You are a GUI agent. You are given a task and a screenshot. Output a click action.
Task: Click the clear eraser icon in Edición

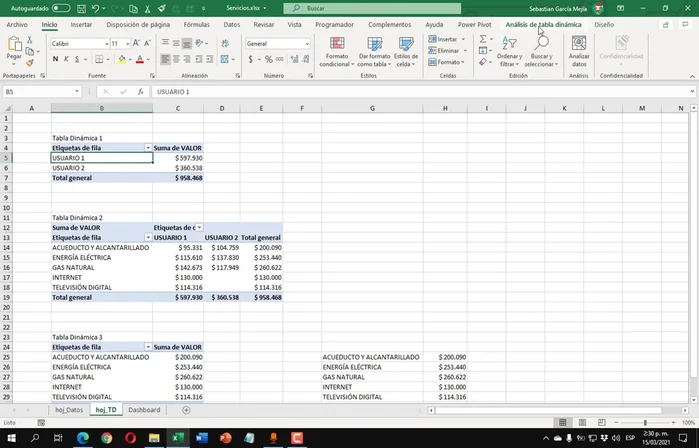(x=483, y=62)
